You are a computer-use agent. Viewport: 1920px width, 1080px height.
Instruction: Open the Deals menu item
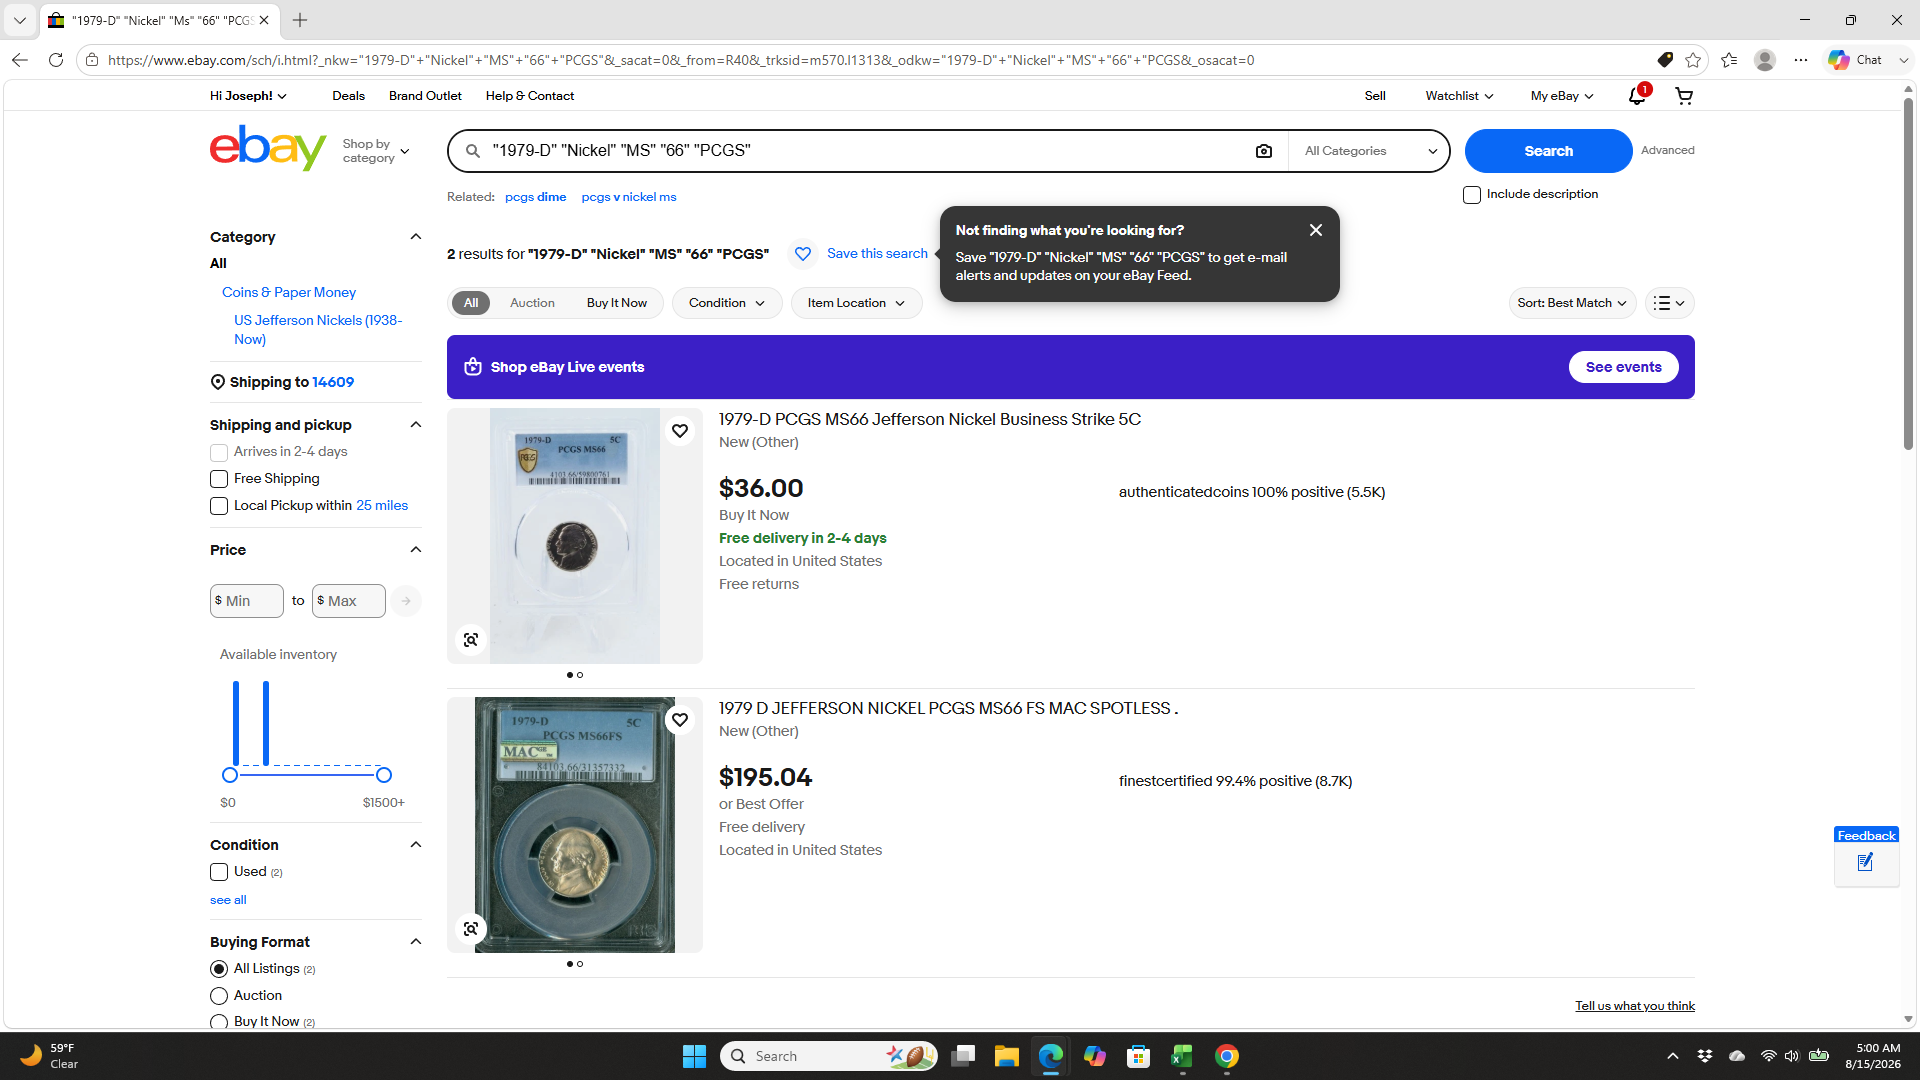[x=348, y=96]
